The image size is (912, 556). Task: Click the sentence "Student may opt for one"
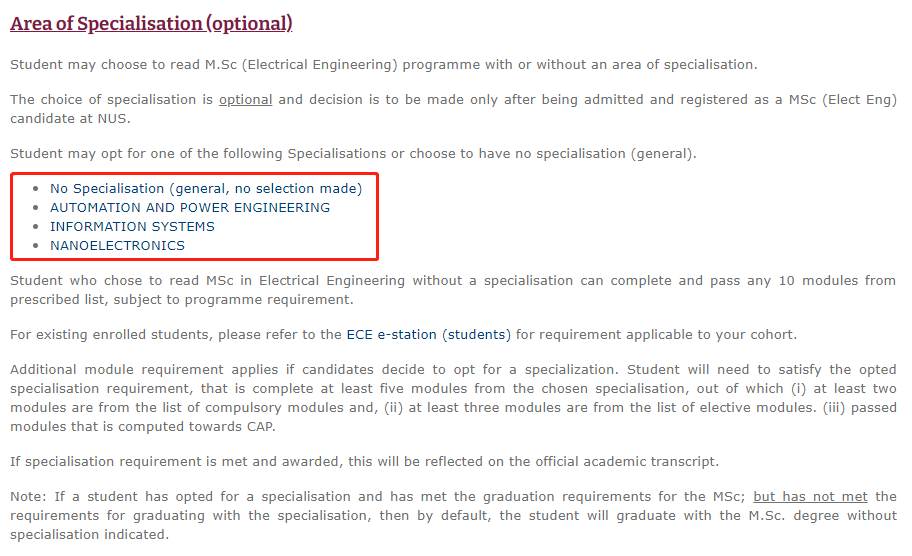pyautogui.click(x=353, y=154)
